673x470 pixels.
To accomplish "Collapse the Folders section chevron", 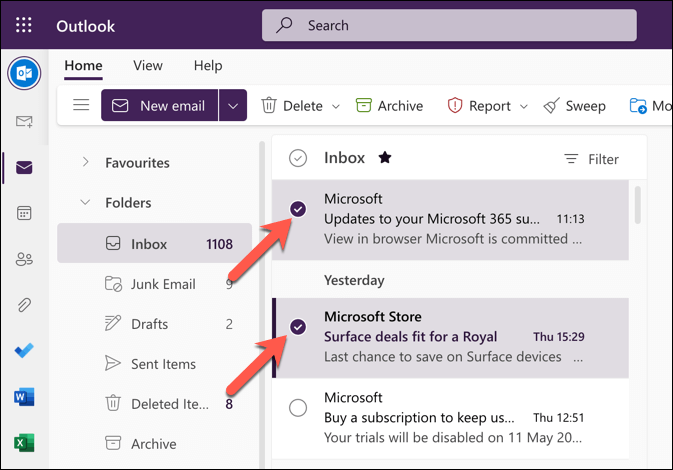I will pos(85,202).
